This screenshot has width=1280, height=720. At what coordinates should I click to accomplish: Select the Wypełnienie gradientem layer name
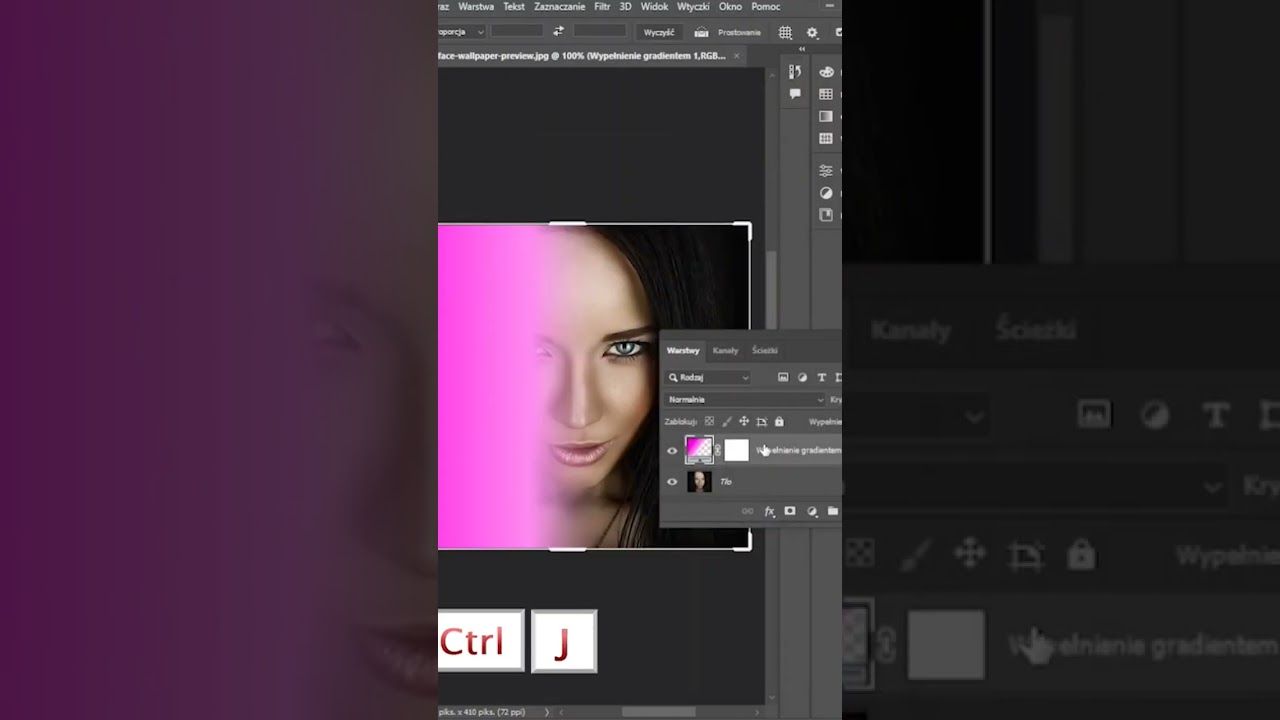coord(799,450)
